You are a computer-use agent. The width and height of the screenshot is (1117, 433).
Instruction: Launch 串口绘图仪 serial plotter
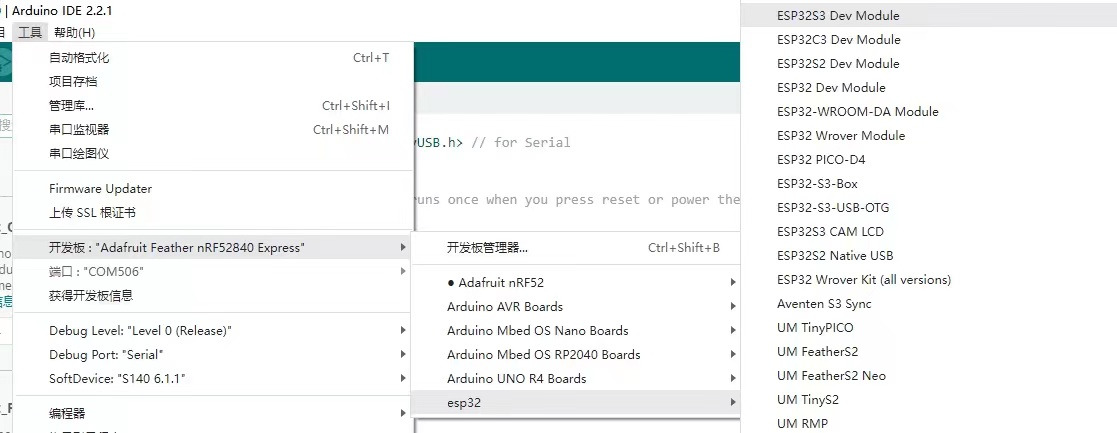pyautogui.click(x=213, y=154)
